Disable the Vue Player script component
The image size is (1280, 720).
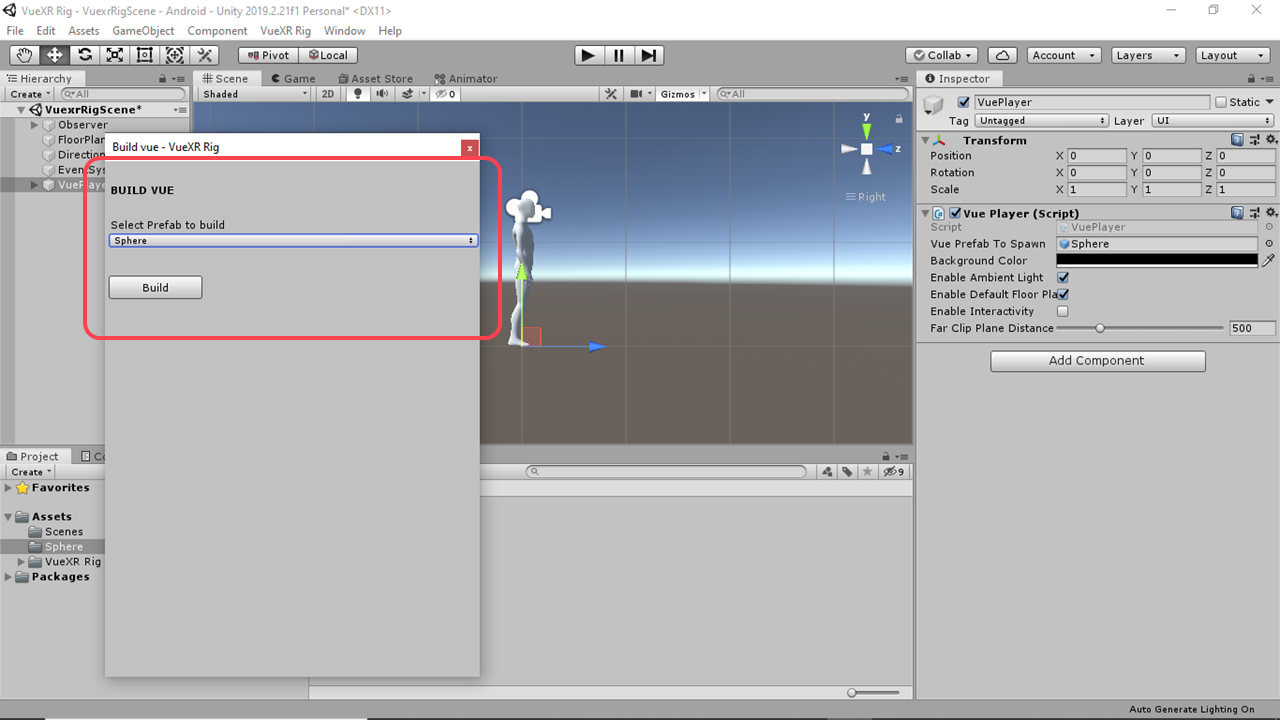click(x=955, y=213)
